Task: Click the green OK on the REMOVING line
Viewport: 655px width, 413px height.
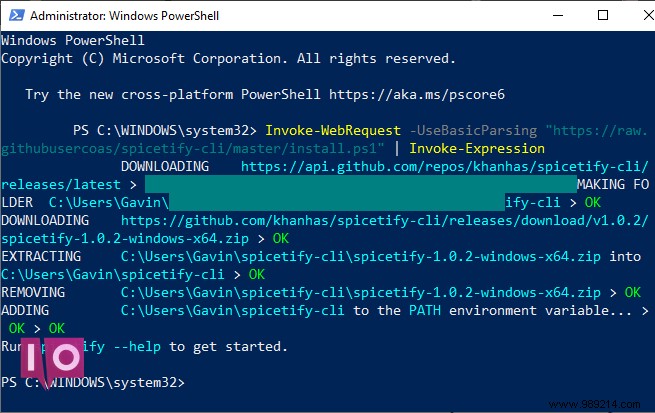Action: click(632, 292)
